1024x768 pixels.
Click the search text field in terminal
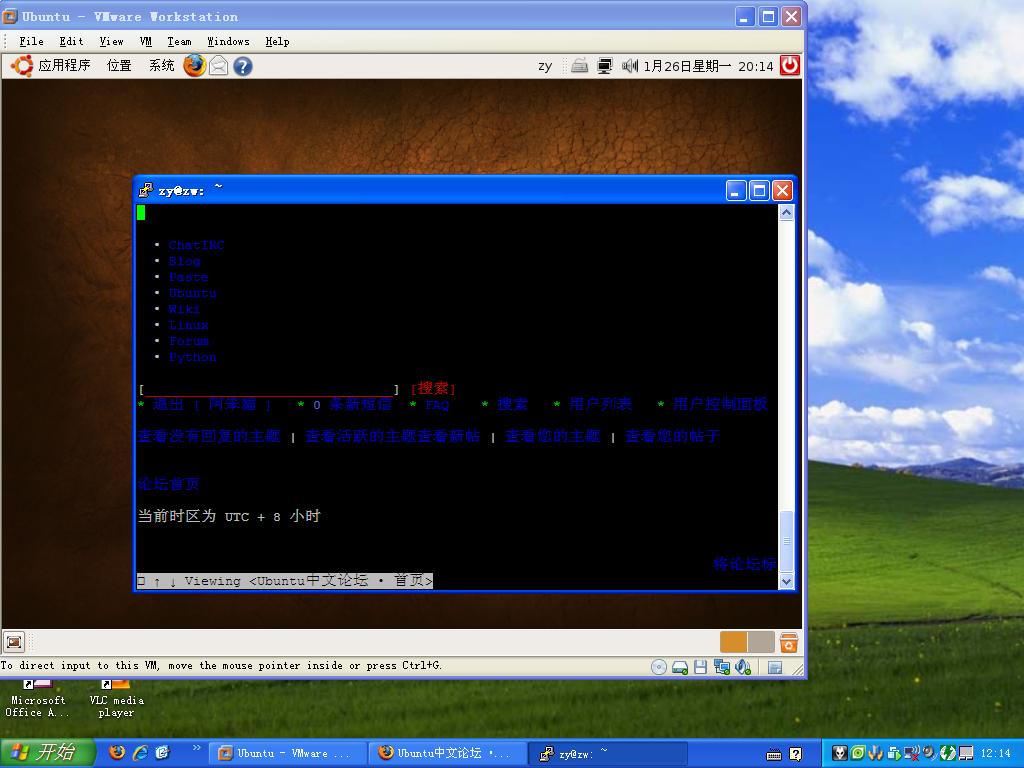pos(268,389)
